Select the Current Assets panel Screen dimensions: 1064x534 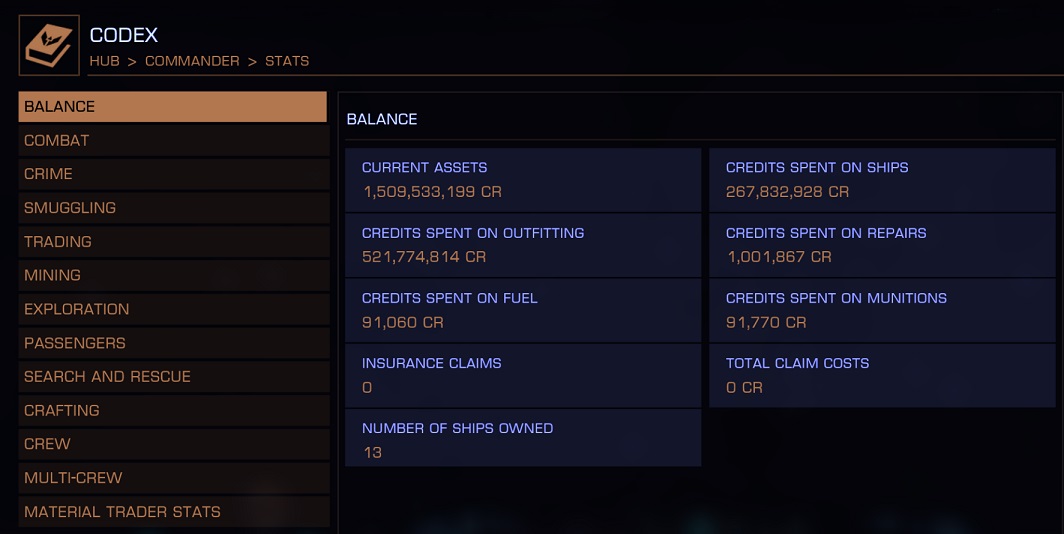tap(523, 180)
